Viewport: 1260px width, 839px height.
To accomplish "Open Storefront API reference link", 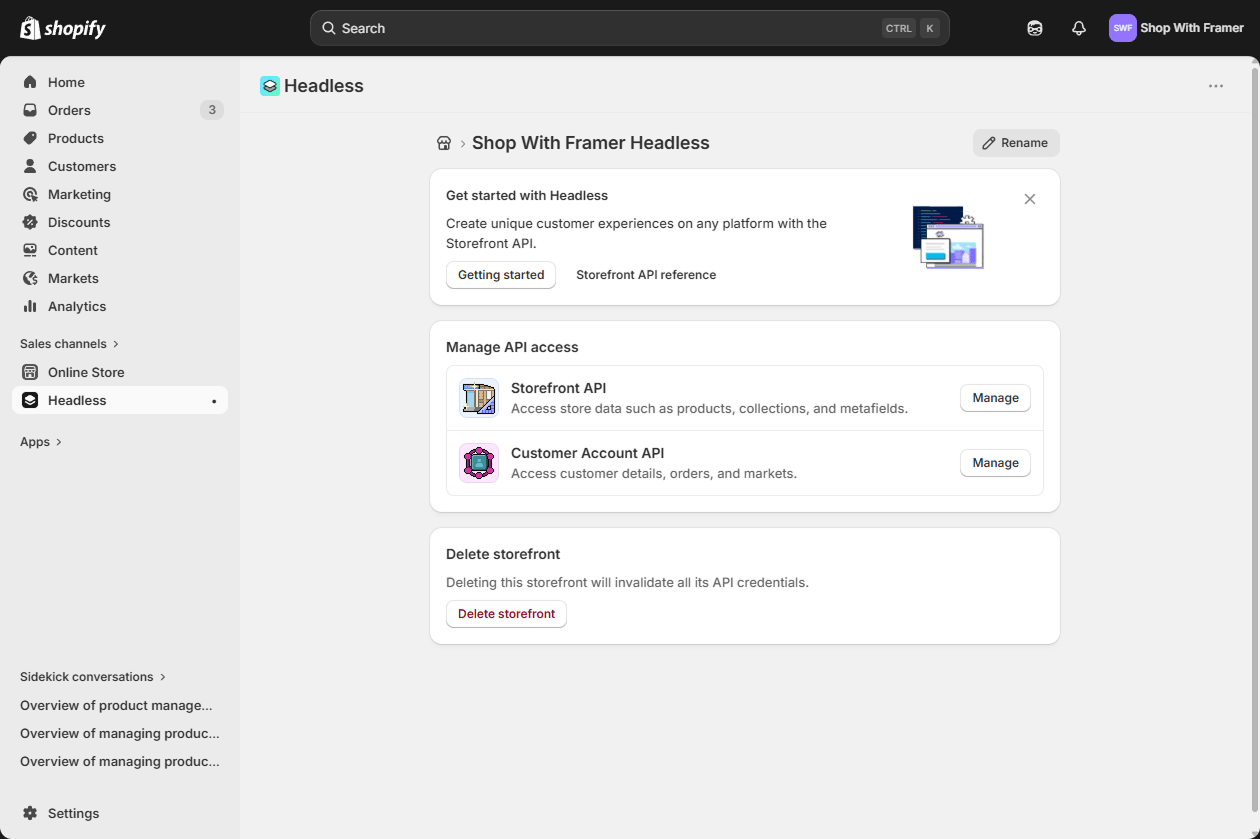I will [646, 275].
